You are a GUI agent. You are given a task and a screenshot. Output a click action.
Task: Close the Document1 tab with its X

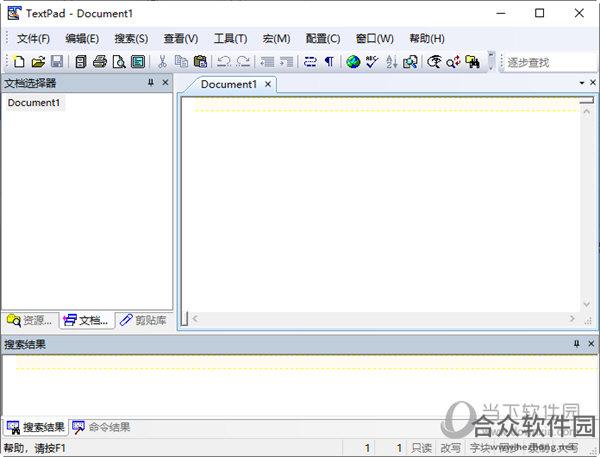coord(268,84)
